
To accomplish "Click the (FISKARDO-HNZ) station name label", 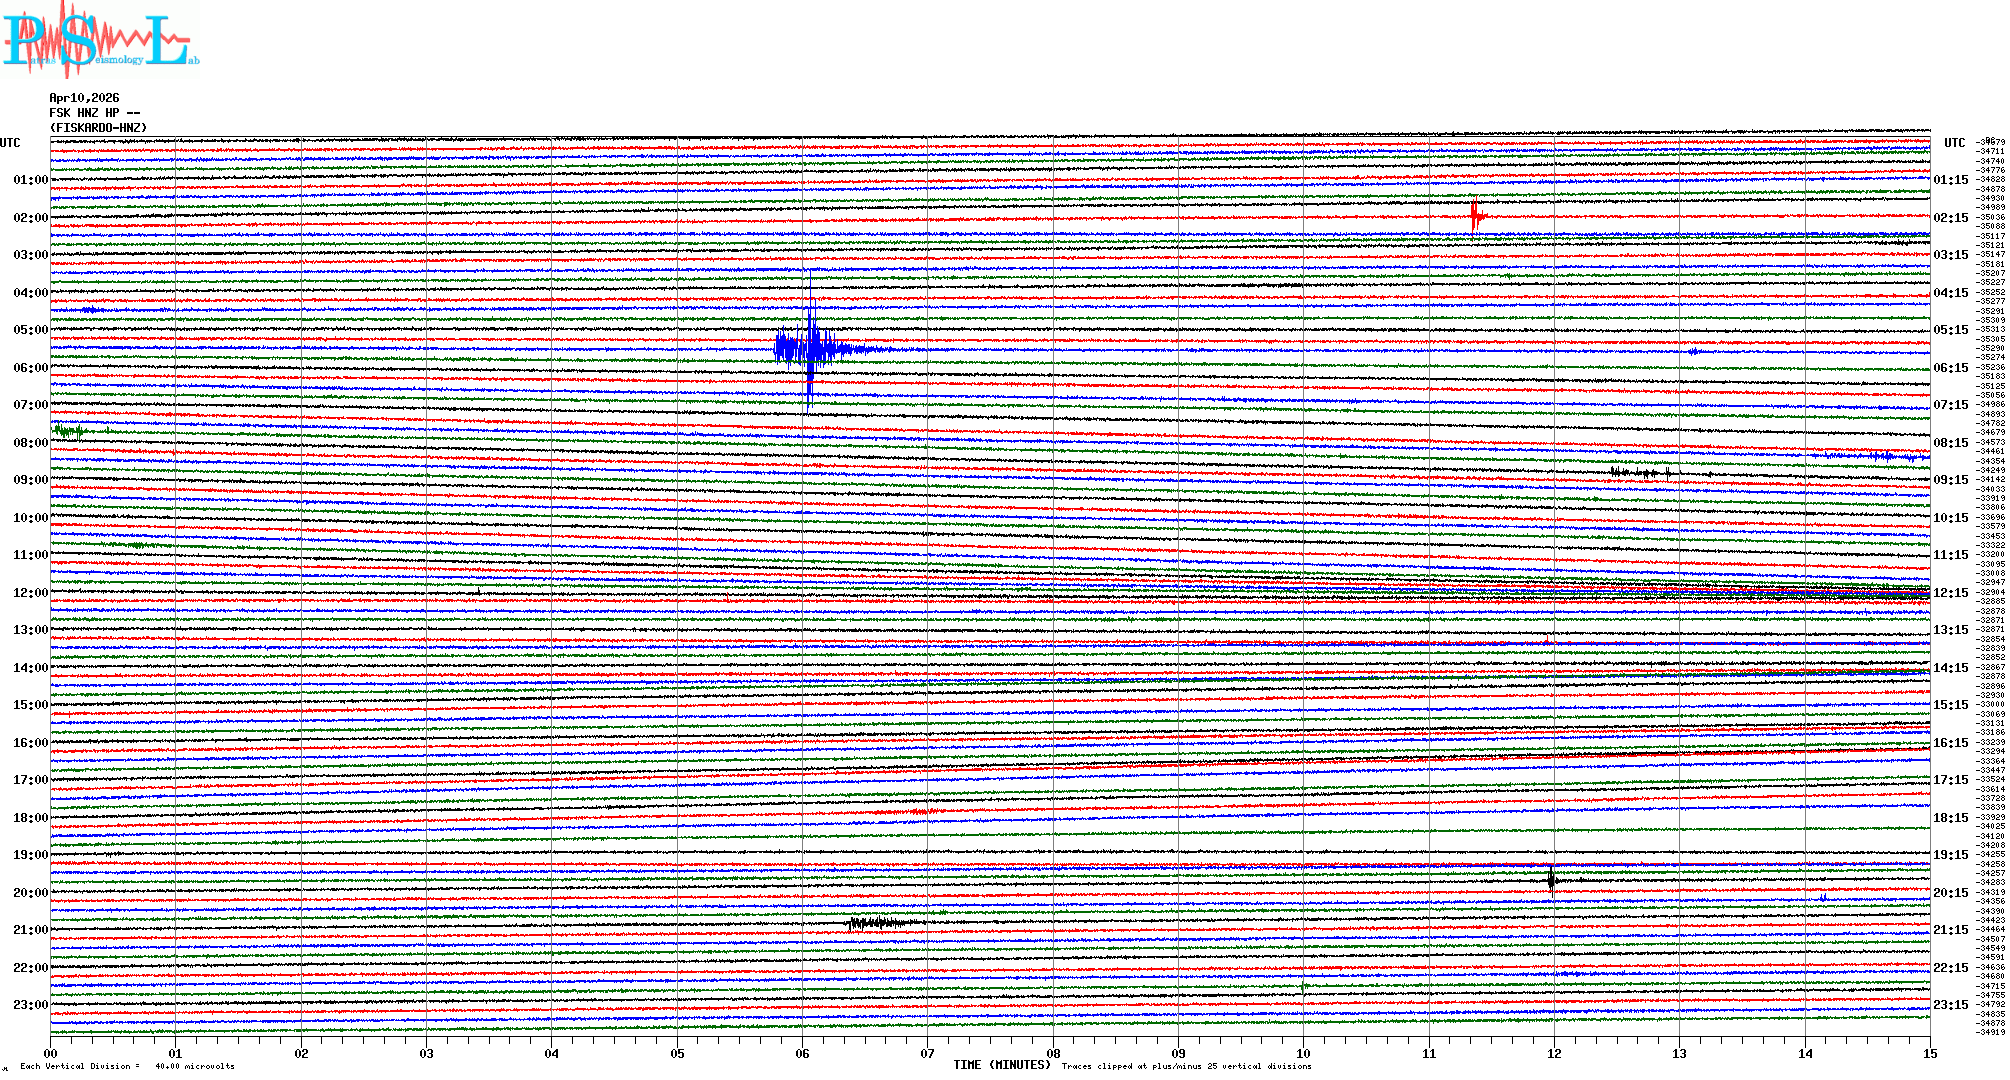I will 98,128.
